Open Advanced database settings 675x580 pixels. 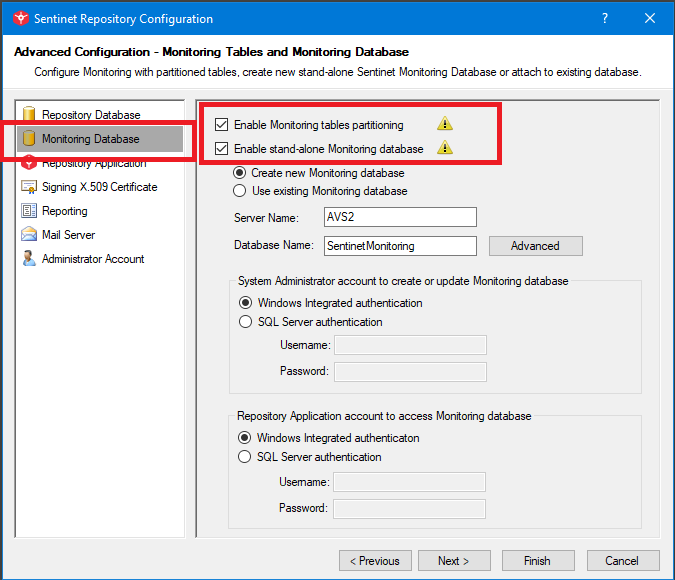(535, 246)
